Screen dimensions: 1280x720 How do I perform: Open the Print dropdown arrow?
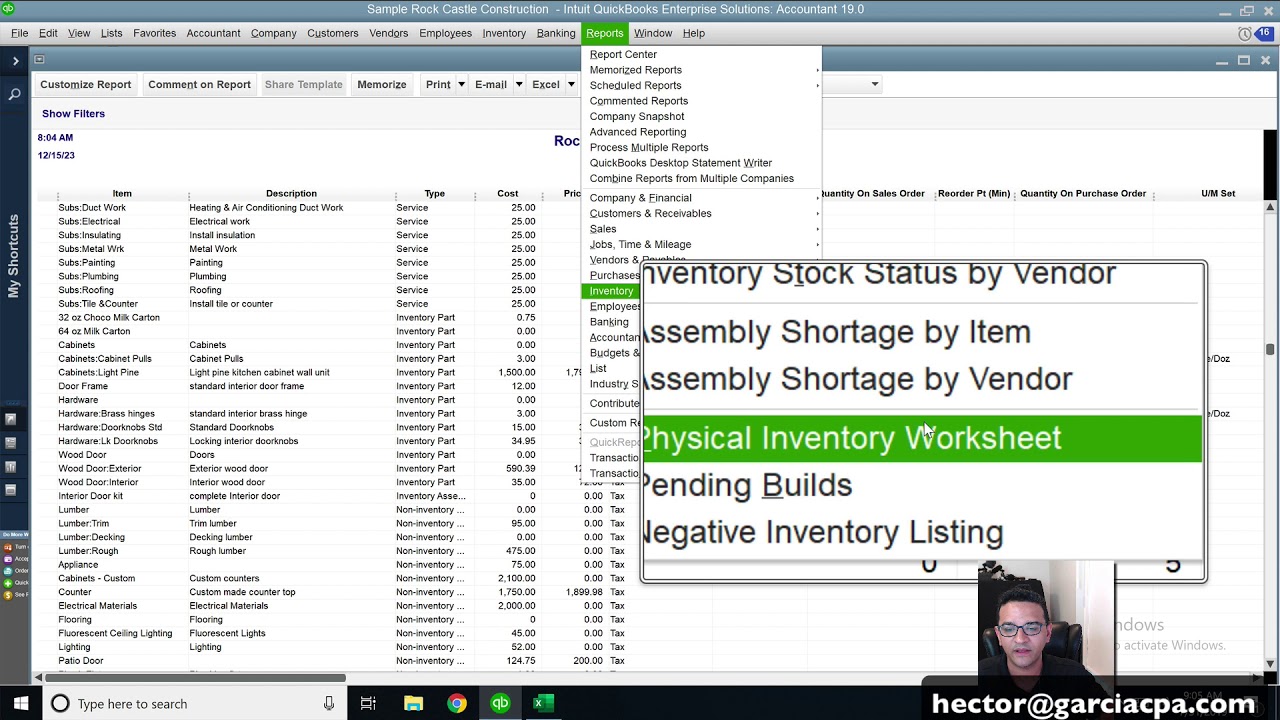461,85
